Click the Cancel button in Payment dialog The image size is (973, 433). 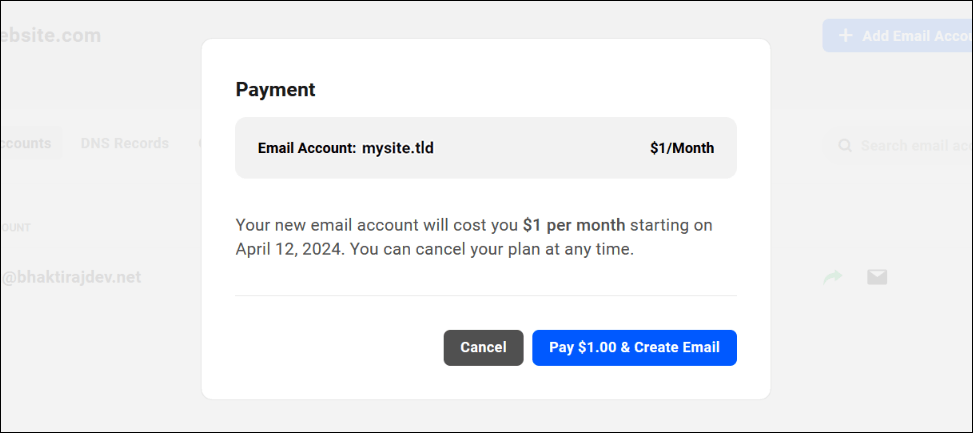pyautogui.click(x=483, y=348)
